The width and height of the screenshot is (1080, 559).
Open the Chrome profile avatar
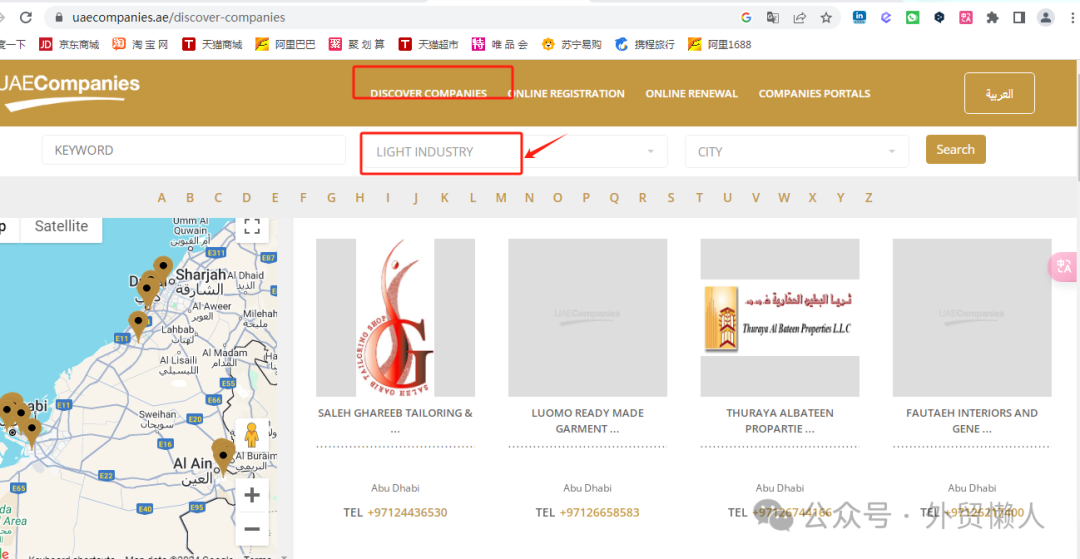pos(1046,18)
